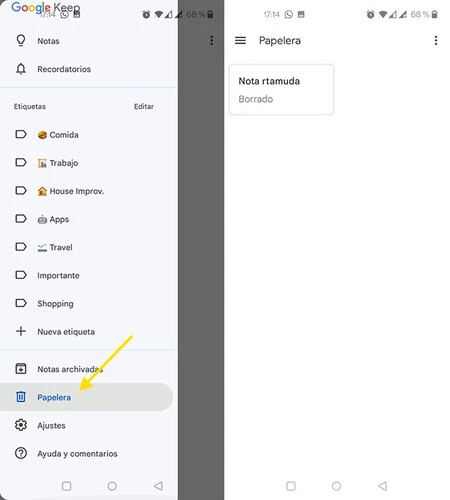
Task: Tap Android recents square in right screen
Action: click(291, 486)
